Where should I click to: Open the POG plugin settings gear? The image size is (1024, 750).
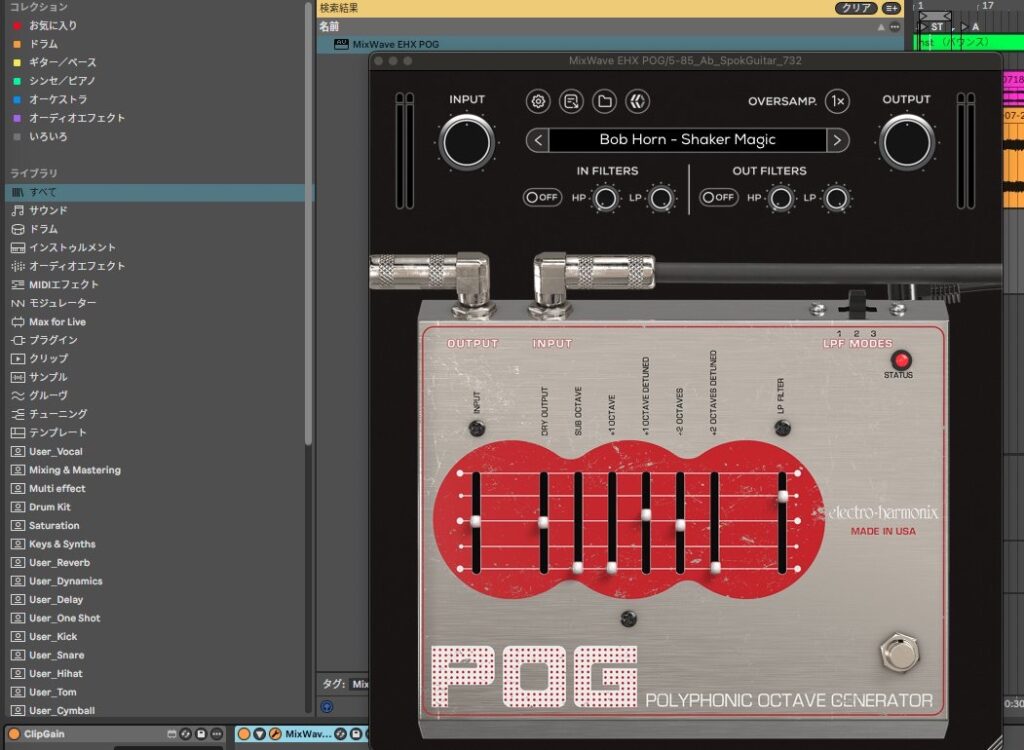(538, 101)
